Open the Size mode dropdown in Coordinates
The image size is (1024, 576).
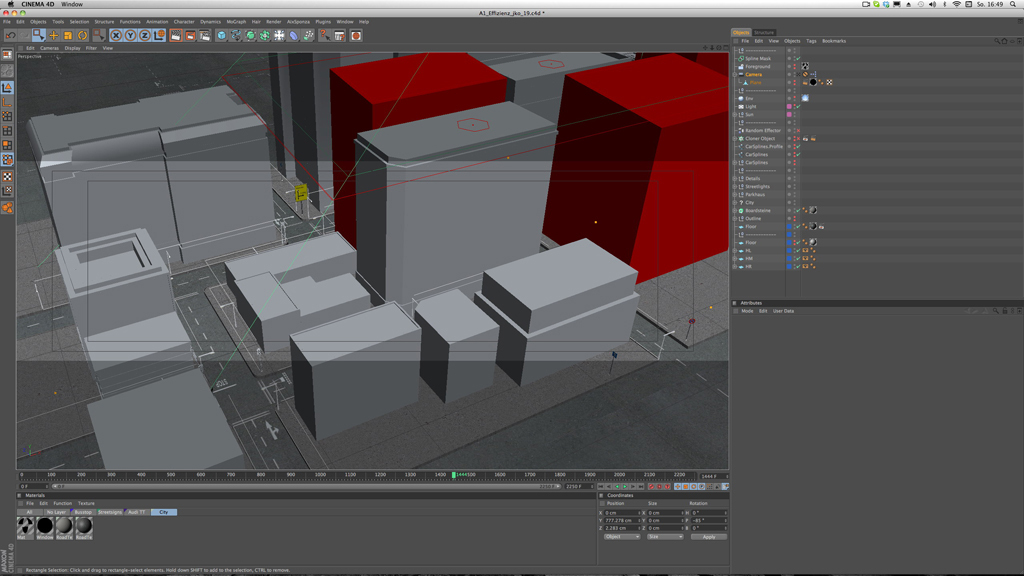click(665, 537)
